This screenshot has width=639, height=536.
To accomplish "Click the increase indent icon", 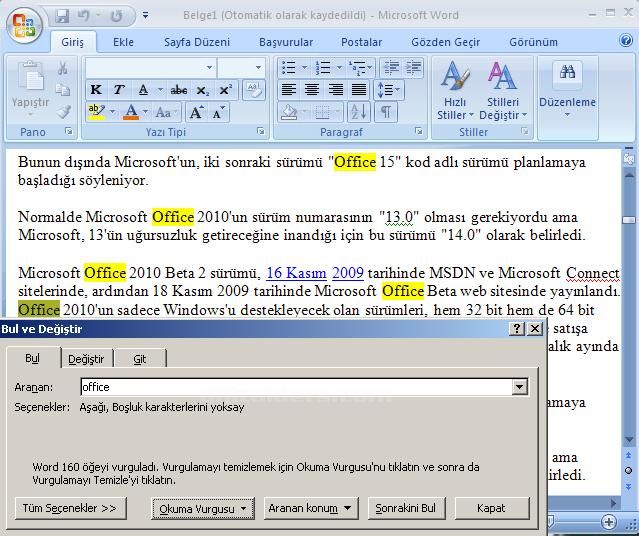I will [413, 68].
